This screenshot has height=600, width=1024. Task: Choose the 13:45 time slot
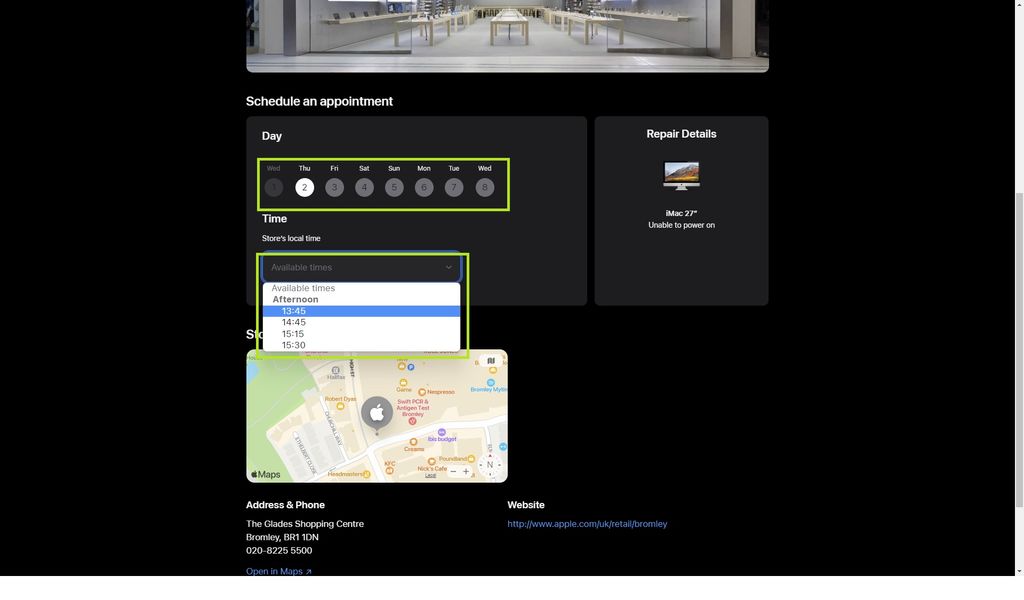[x=362, y=311]
